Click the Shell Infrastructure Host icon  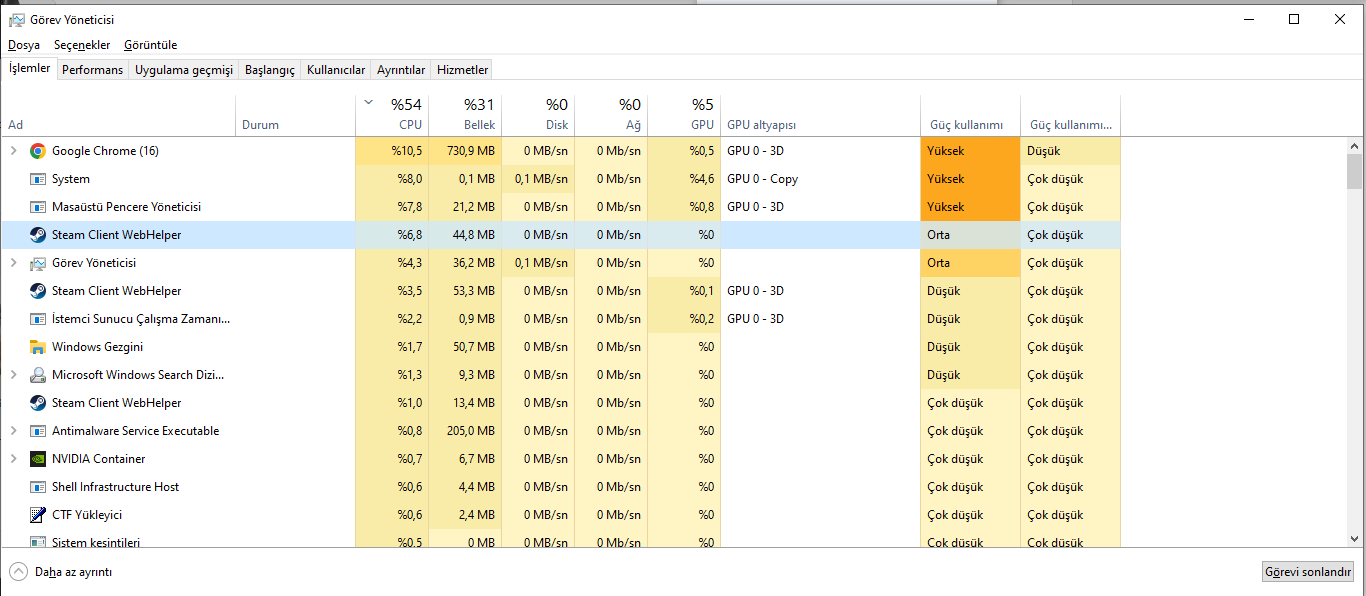38,487
